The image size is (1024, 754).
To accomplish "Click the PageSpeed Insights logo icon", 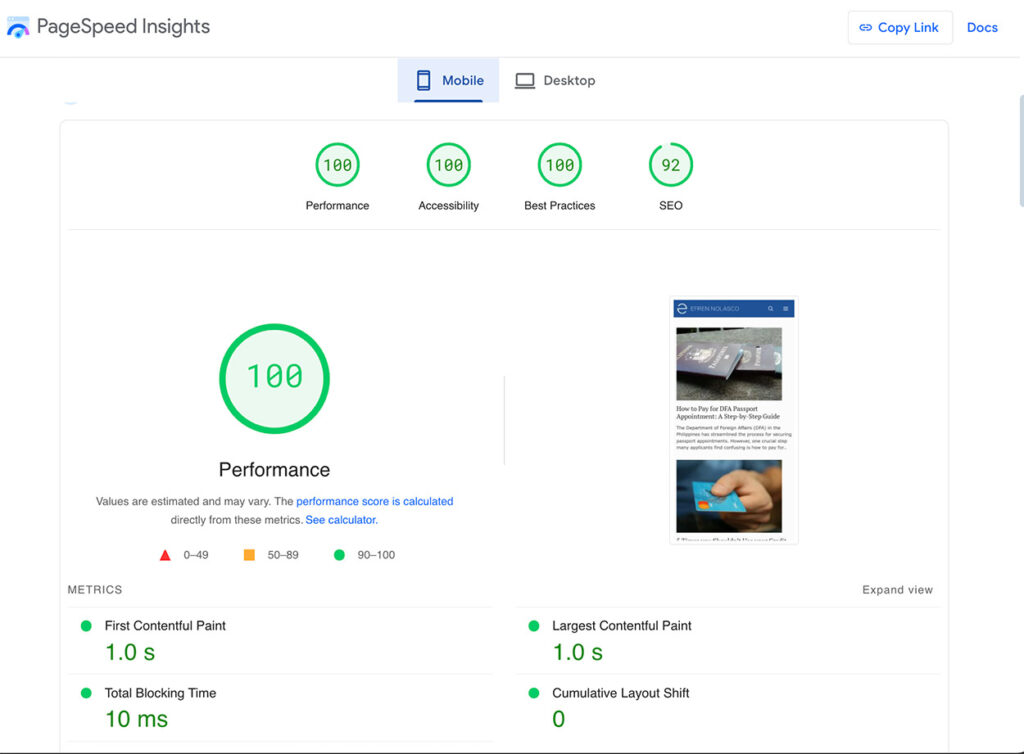I will point(18,27).
